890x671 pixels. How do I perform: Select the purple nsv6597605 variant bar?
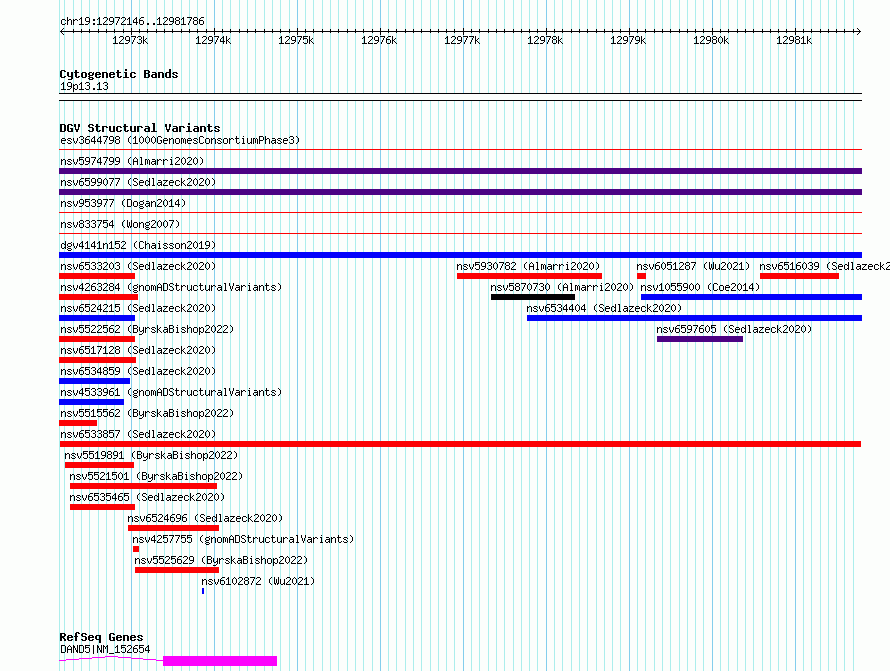[700, 339]
